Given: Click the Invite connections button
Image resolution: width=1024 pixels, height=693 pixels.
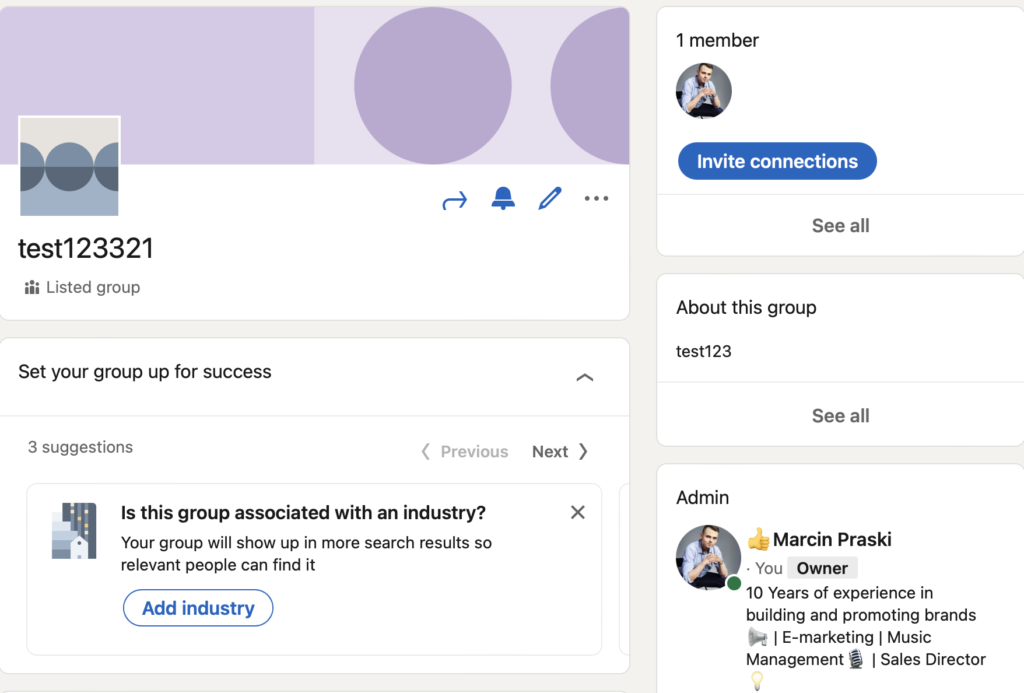Looking at the screenshot, I should coord(777,161).
